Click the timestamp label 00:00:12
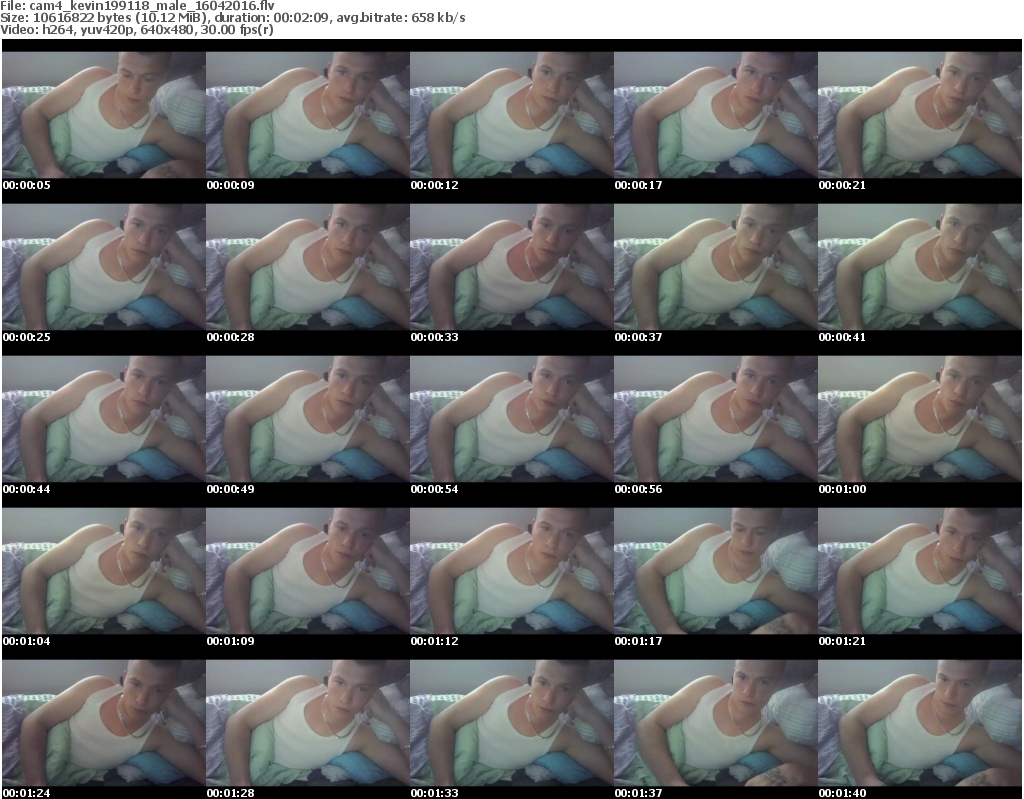This screenshot has width=1024, height=799. (x=434, y=186)
